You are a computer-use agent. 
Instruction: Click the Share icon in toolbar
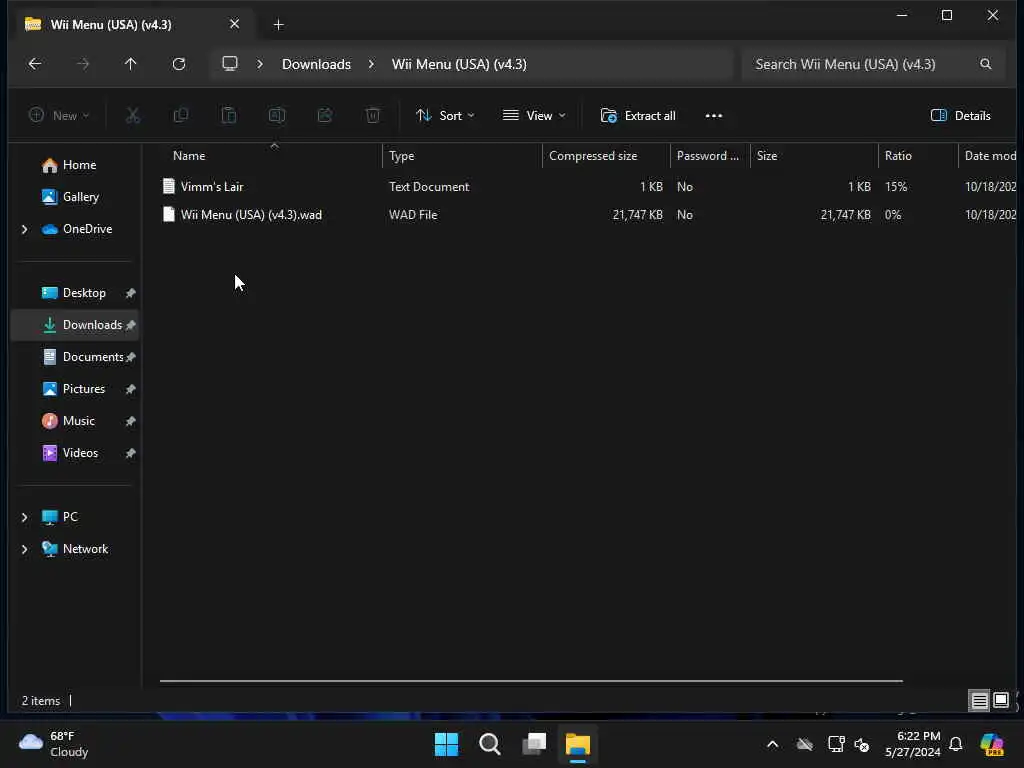(325, 116)
